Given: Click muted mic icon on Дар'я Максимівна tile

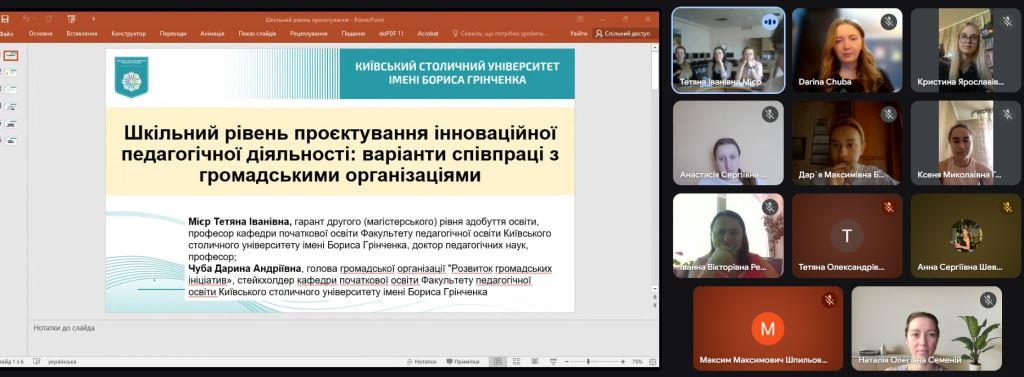Looking at the screenshot, I should pyautogui.click(x=888, y=114).
